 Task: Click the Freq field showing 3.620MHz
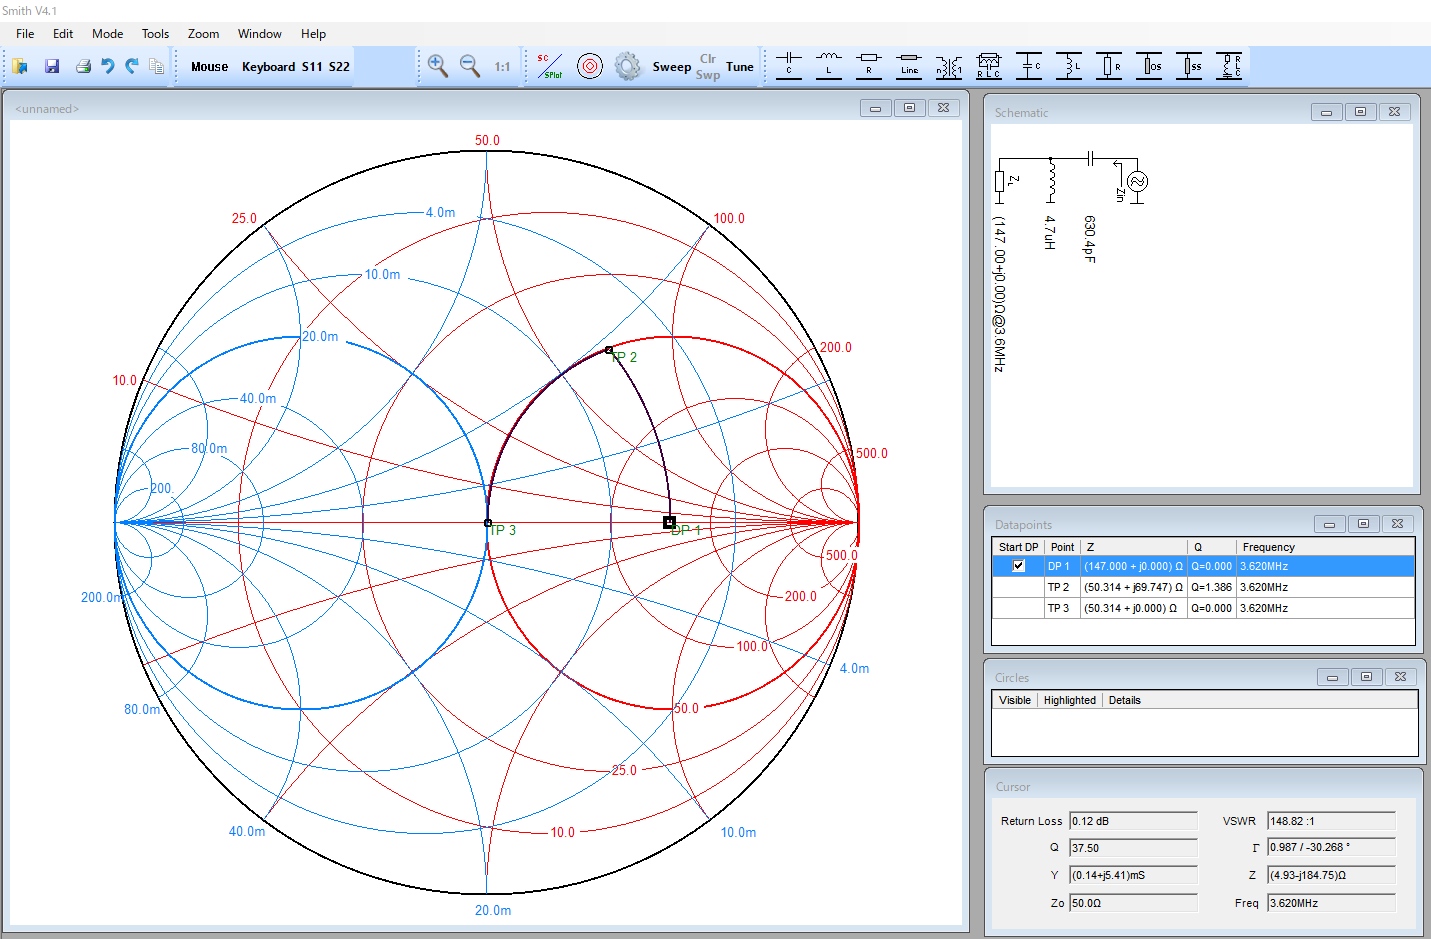point(1331,903)
